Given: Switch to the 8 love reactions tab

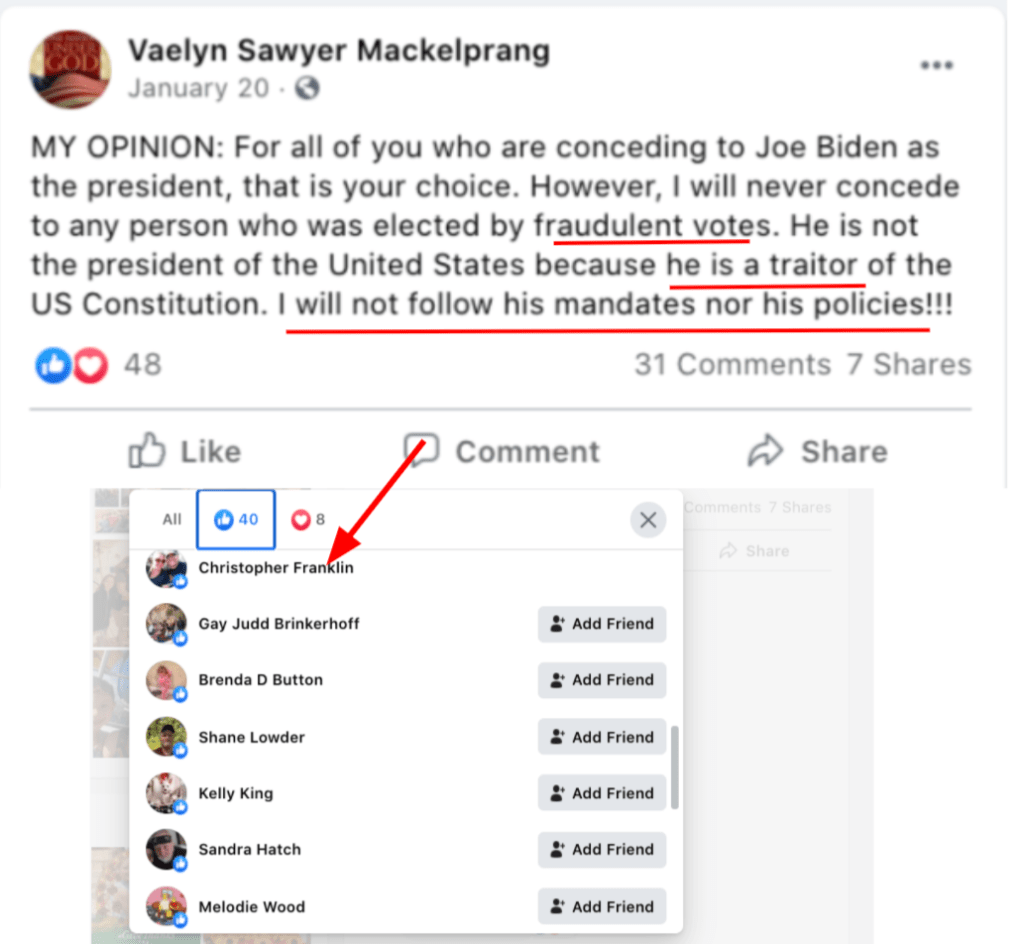Looking at the screenshot, I should pyautogui.click(x=308, y=519).
